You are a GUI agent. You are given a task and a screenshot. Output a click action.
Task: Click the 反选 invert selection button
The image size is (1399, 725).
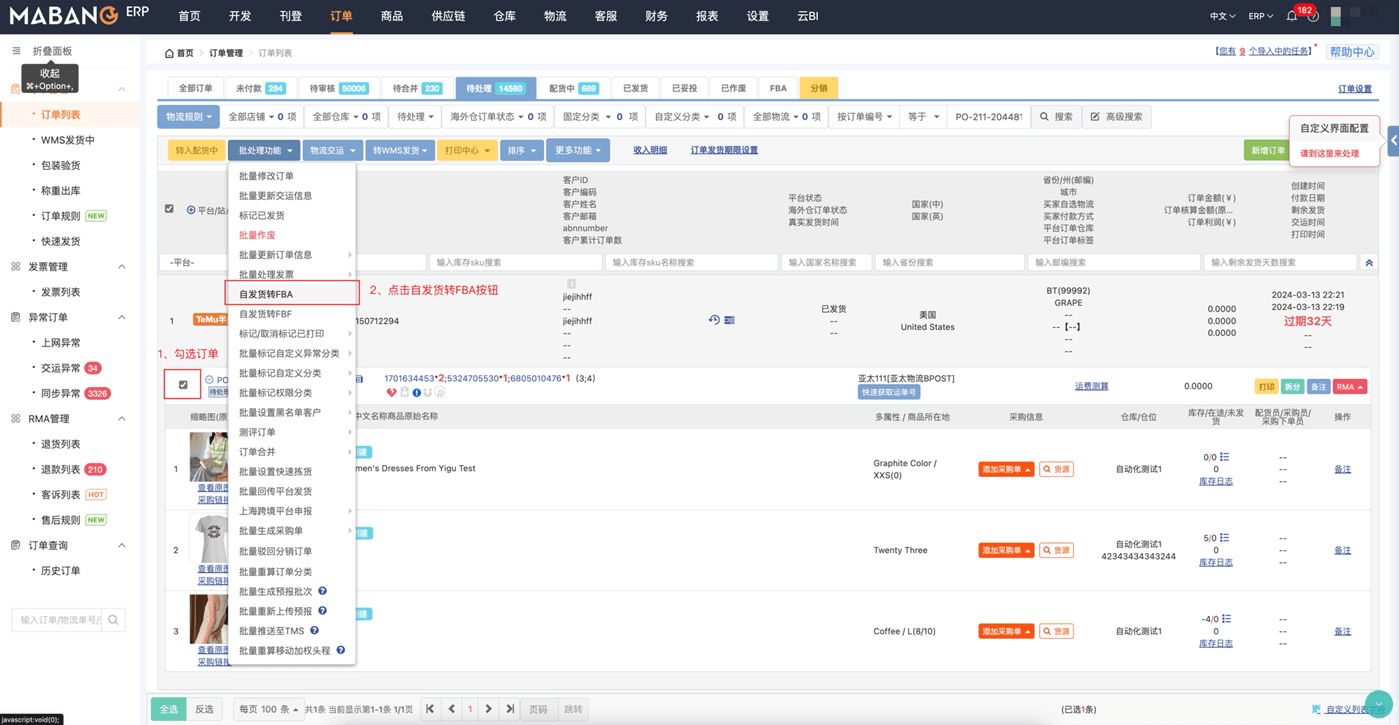(204, 709)
